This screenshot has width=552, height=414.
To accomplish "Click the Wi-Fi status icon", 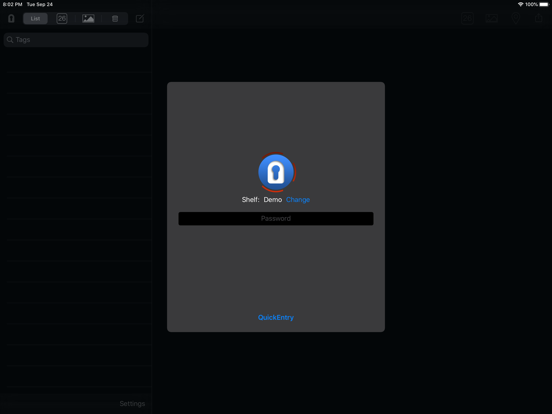I will pyautogui.click(x=520, y=4).
